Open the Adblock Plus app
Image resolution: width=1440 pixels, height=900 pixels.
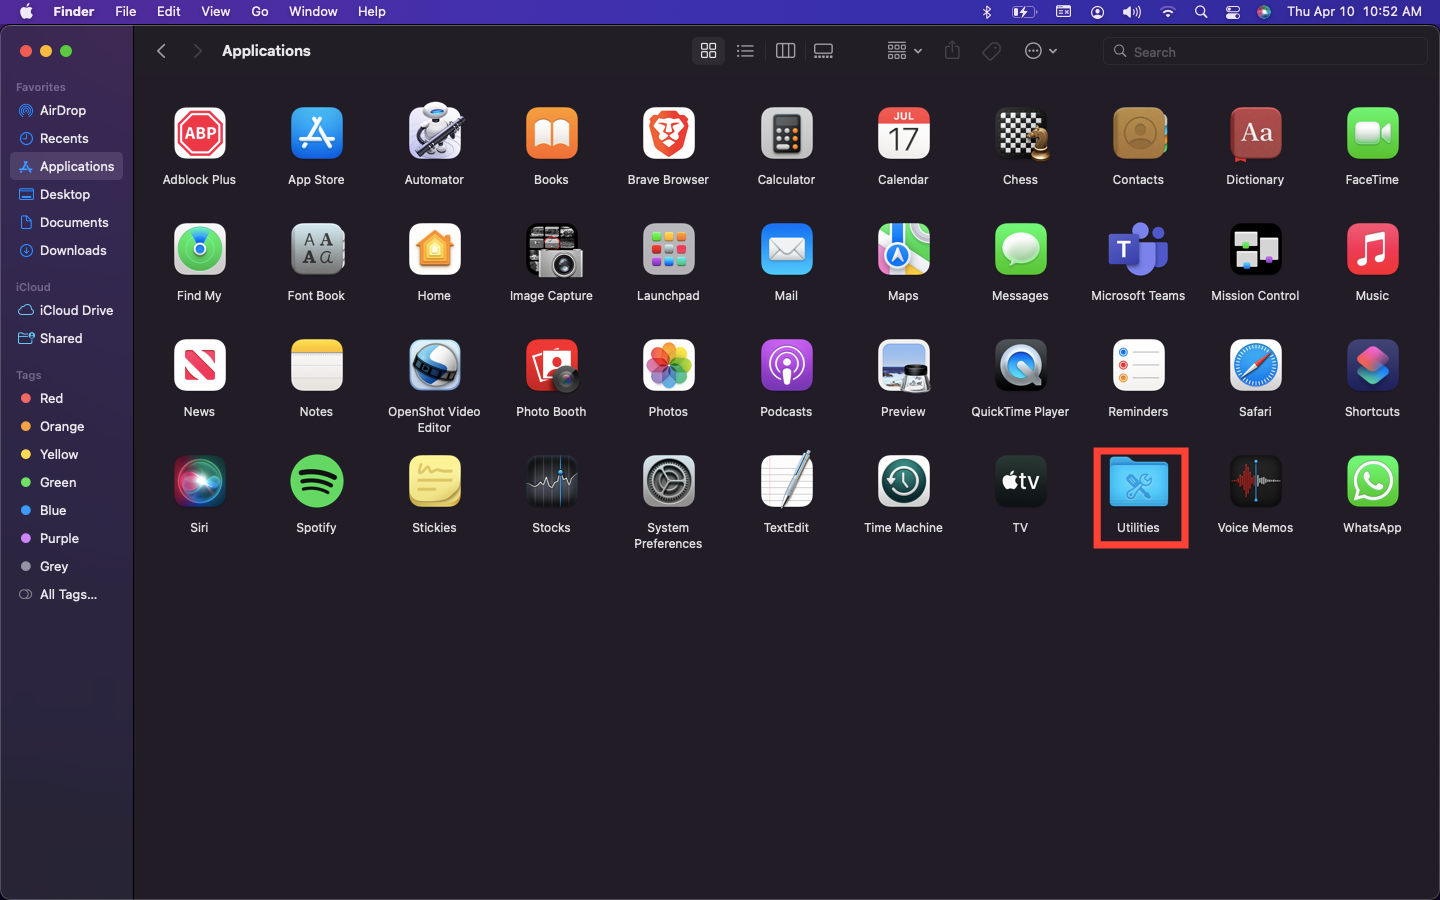coord(199,135)
